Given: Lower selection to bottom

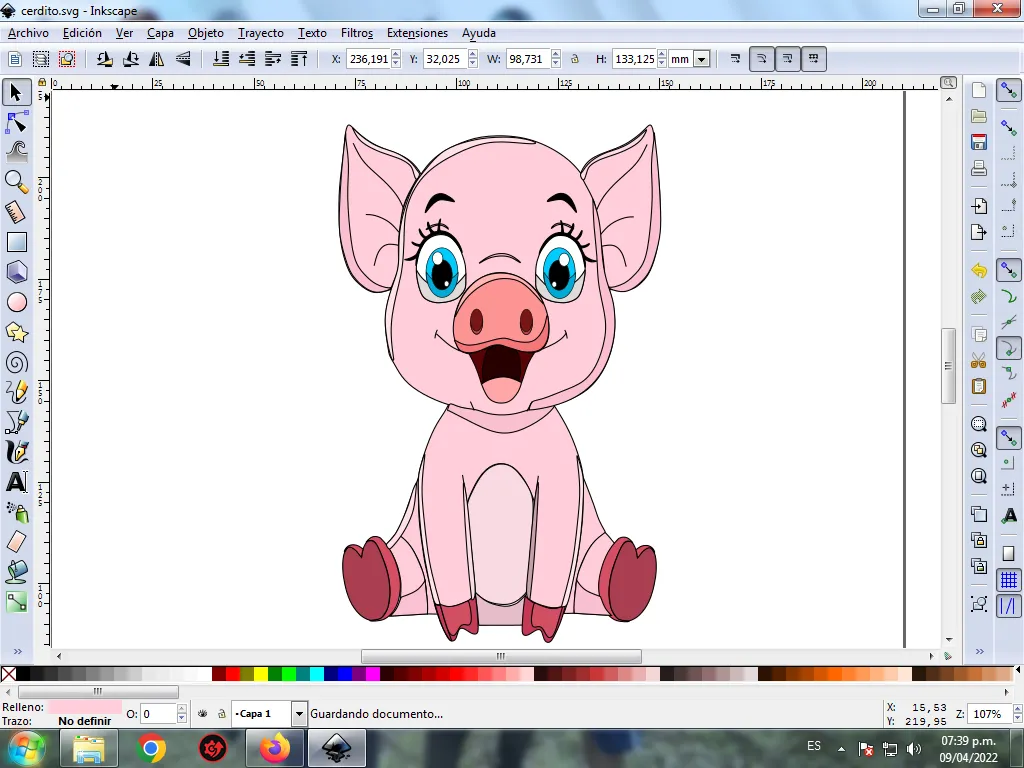Looking at the screenshot, I should click(x=221, y=59).
